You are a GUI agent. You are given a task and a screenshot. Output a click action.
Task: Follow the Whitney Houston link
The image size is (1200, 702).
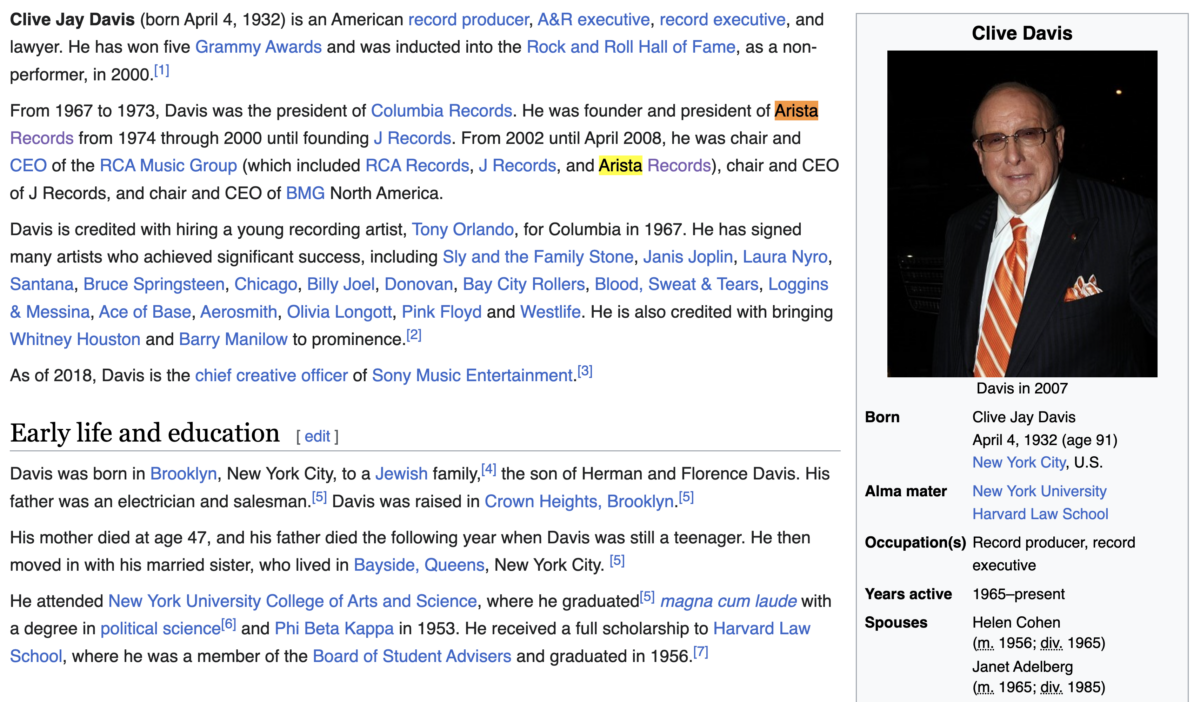(75, 339)
